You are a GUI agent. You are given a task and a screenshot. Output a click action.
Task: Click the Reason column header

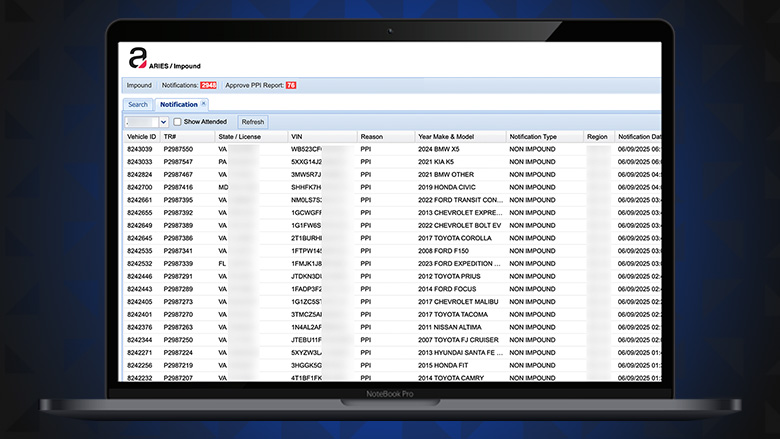click(372, 136)
